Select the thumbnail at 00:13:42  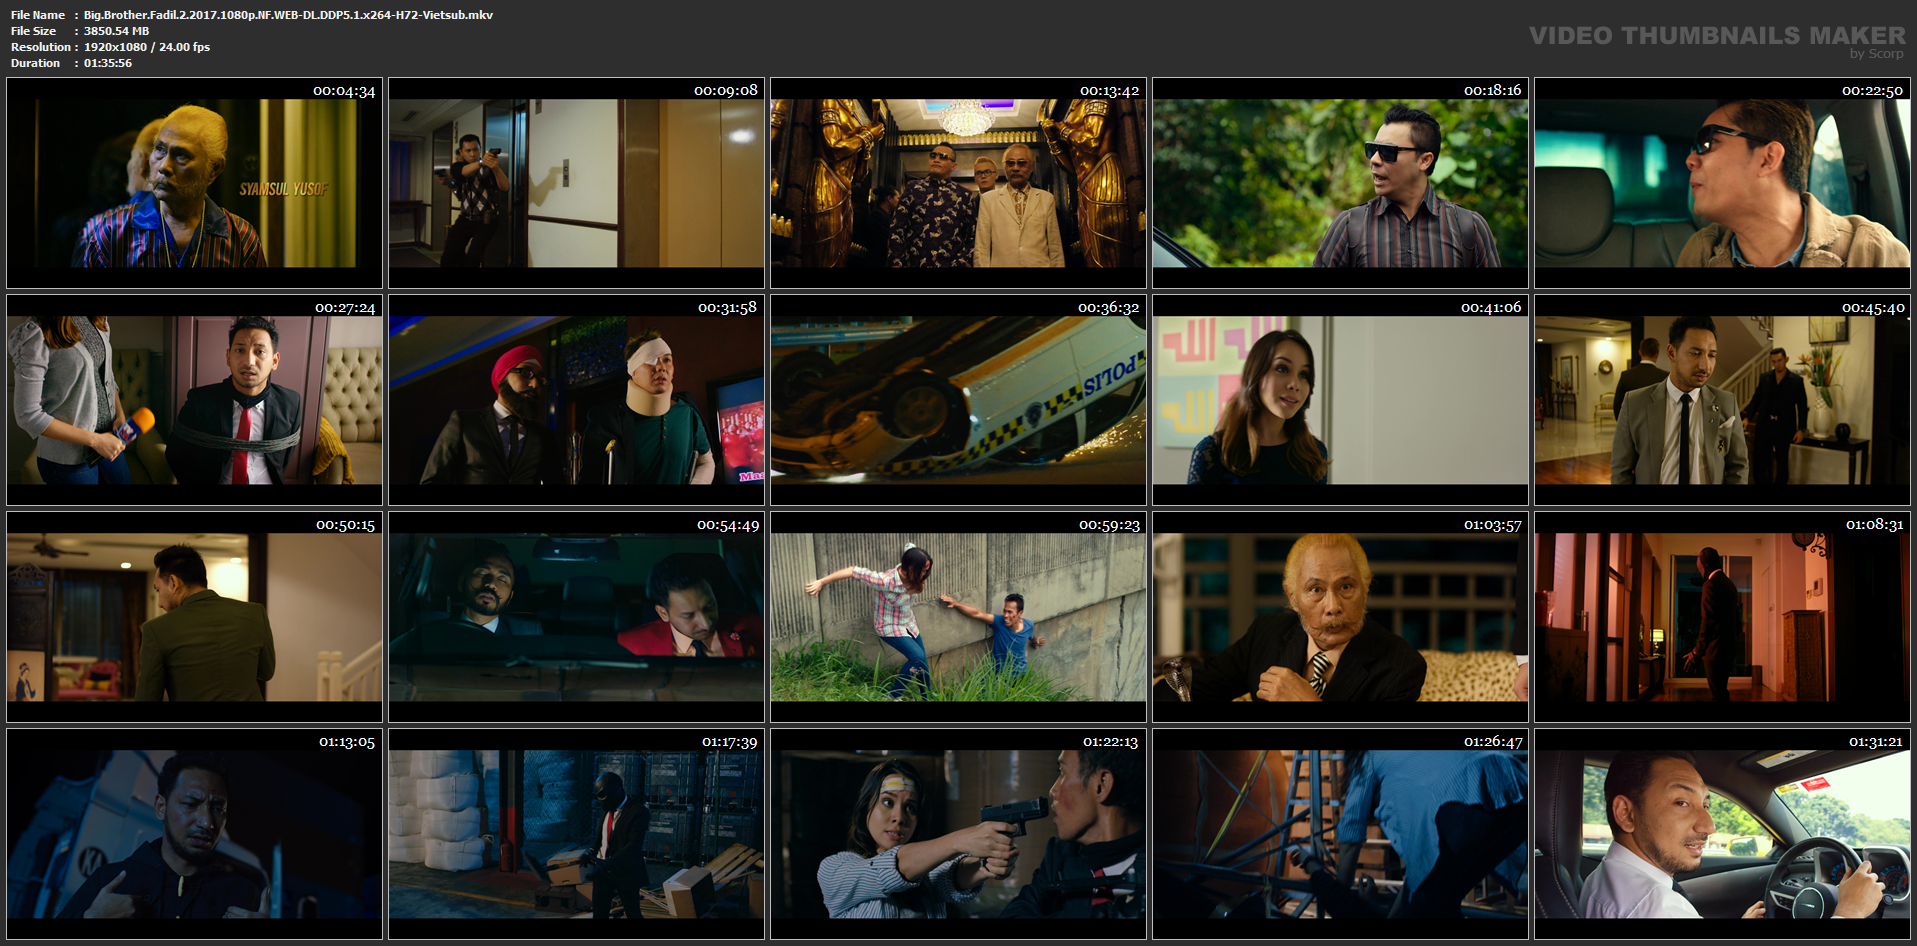tap(958, 183)
